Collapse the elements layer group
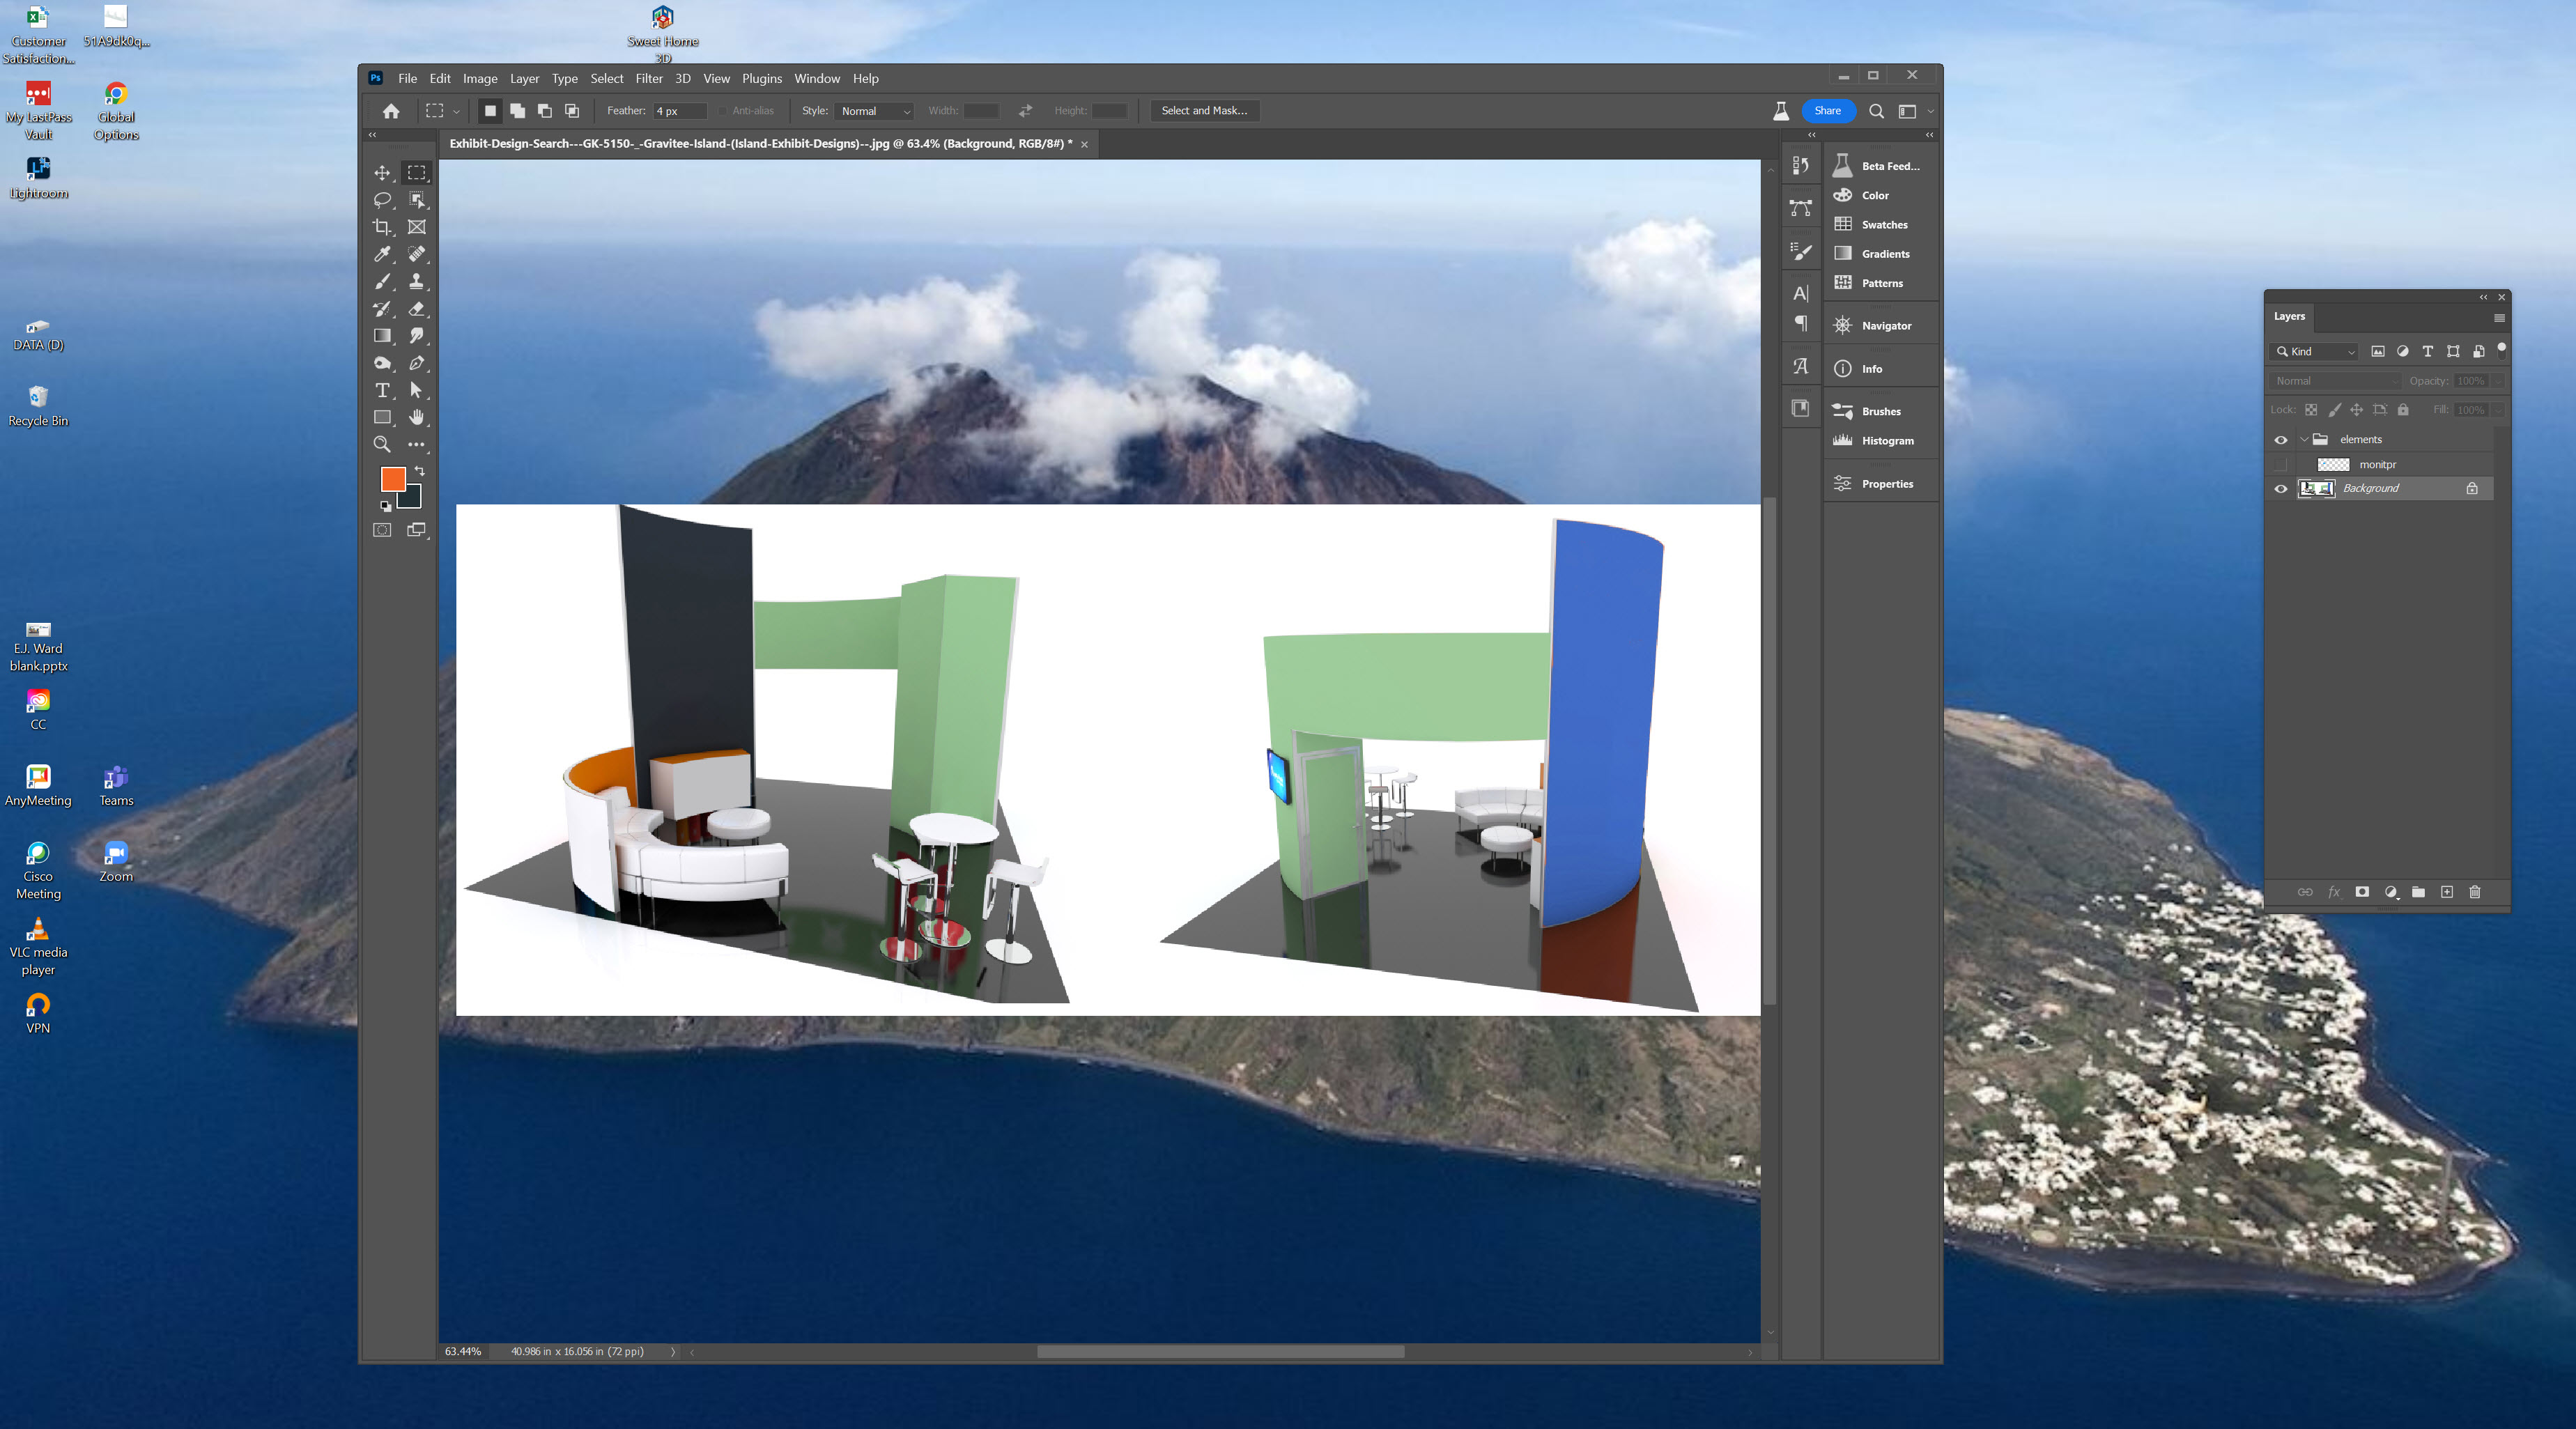 tap(2305, 439)
